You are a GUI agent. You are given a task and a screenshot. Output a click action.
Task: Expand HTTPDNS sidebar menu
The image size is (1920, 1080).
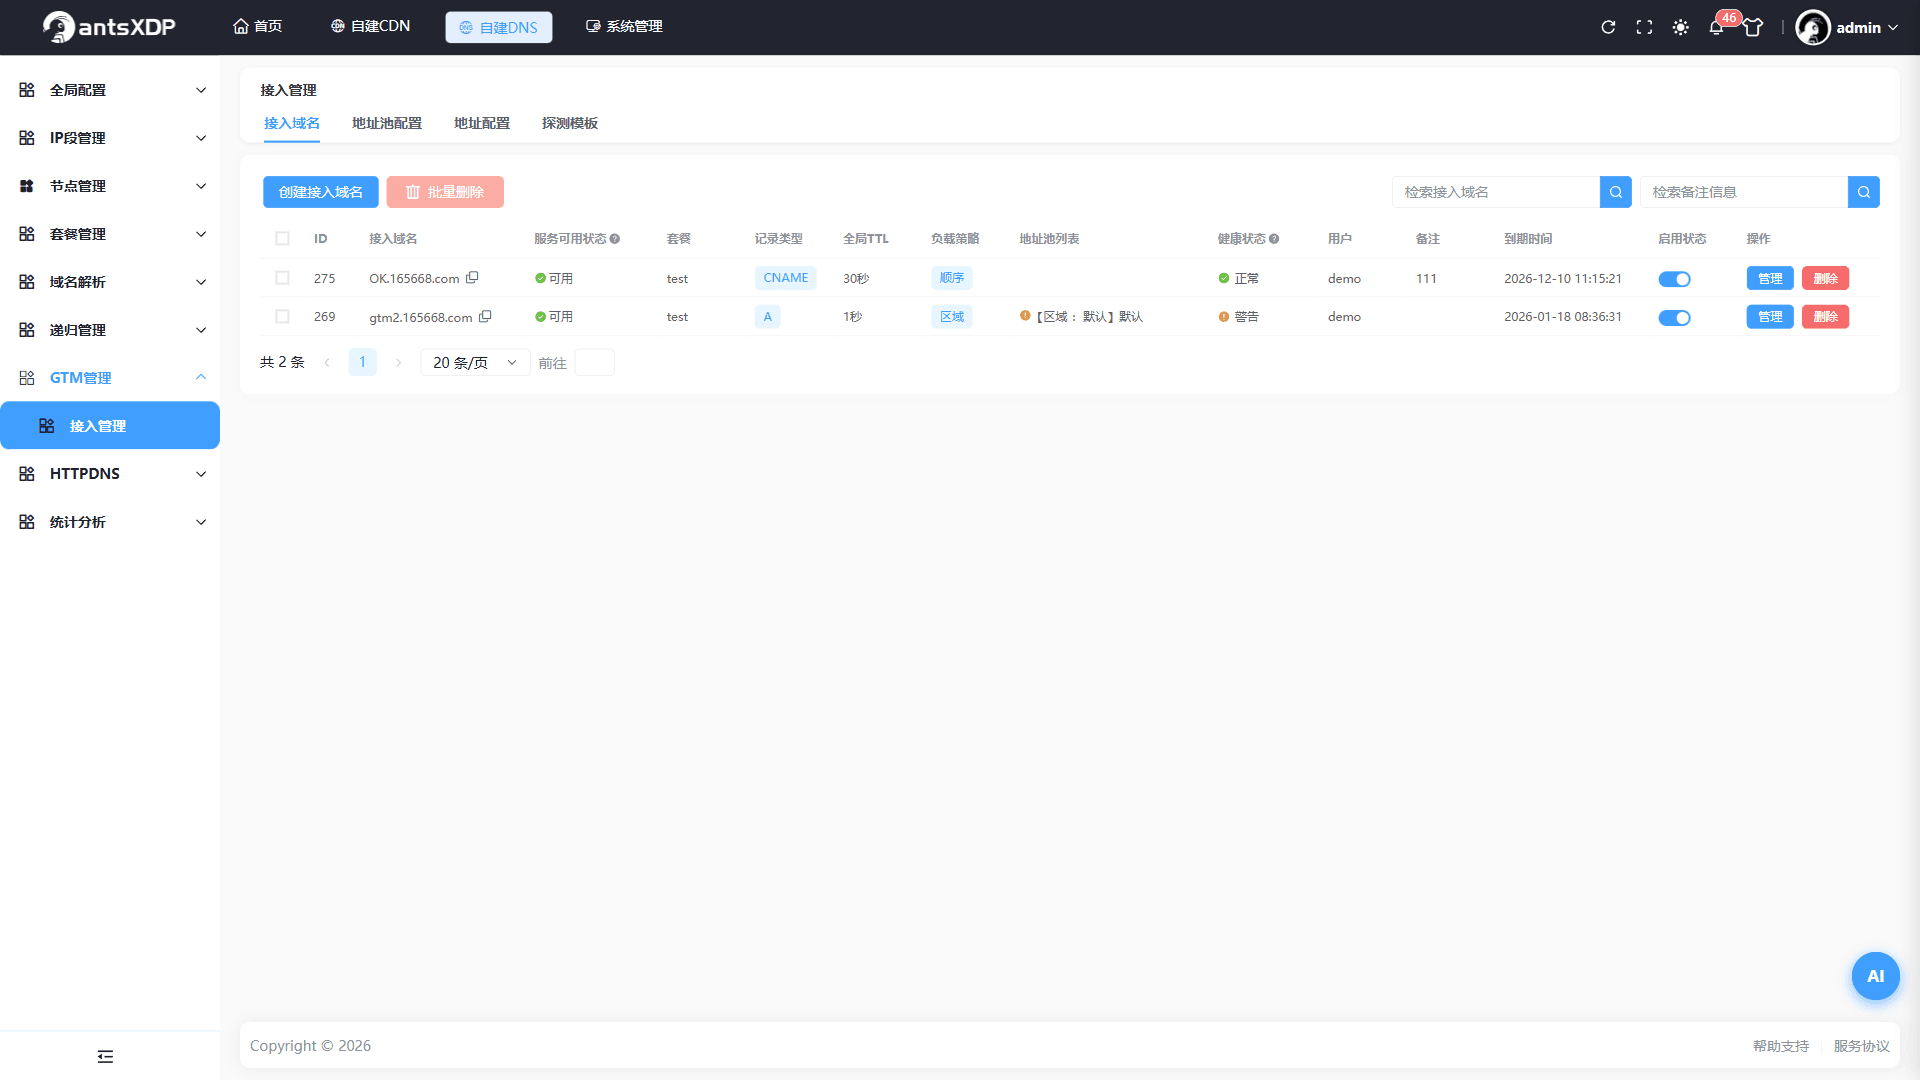pyautogui.click(x=110, y=474)
